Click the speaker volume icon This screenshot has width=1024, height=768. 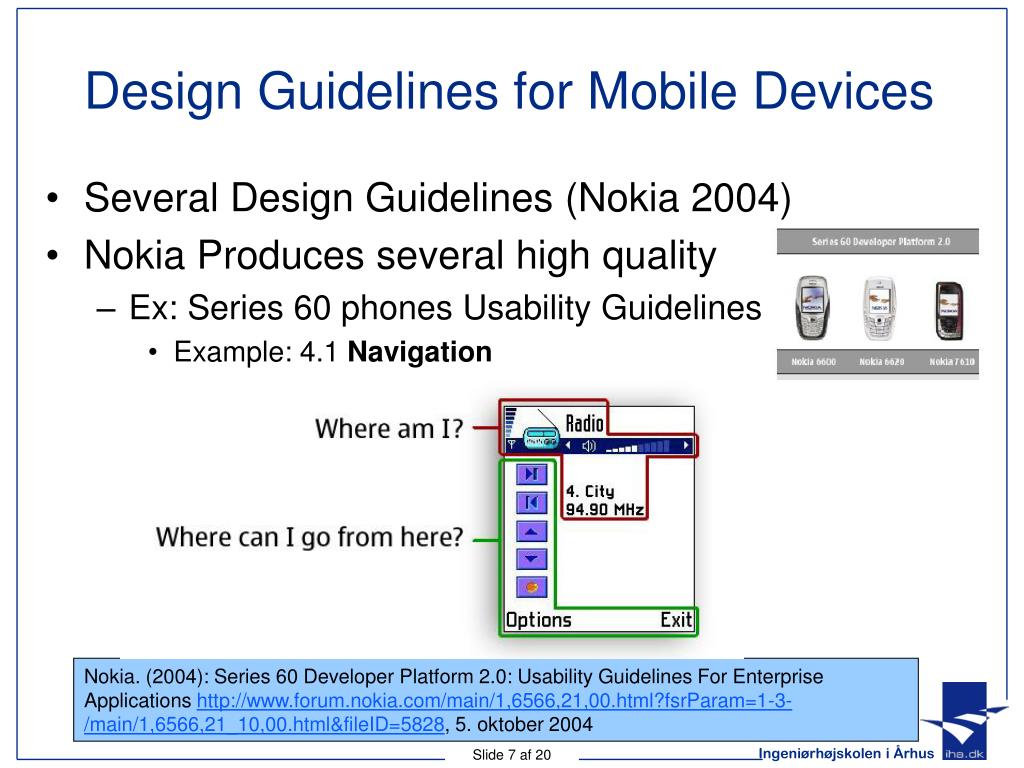[x=589, y=446]
